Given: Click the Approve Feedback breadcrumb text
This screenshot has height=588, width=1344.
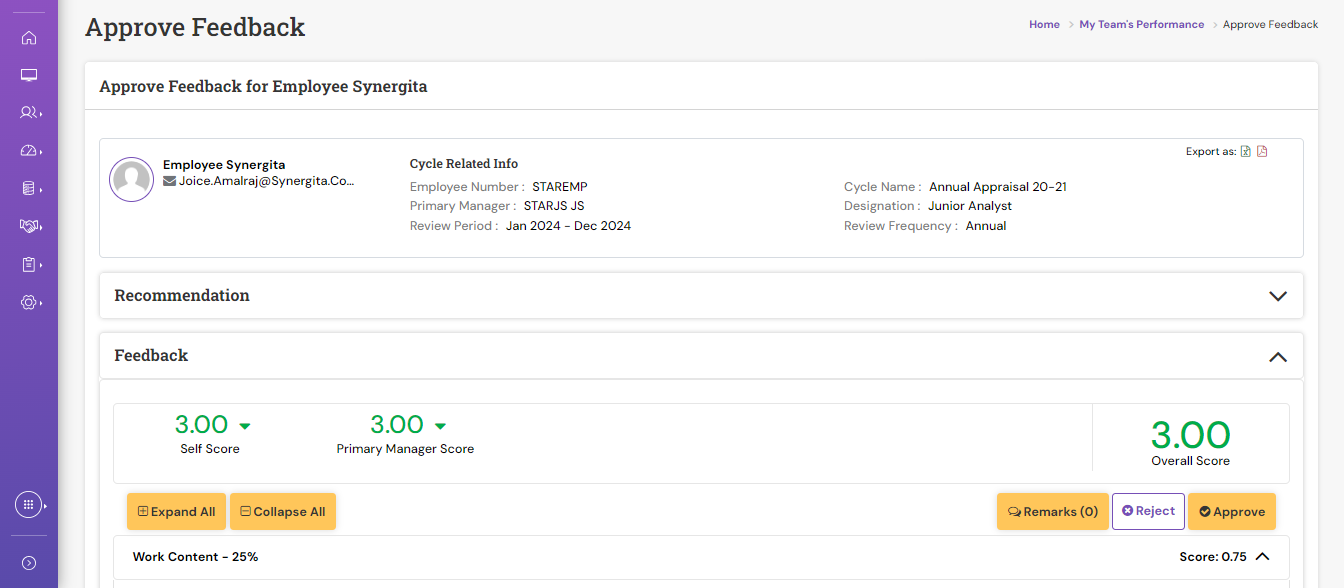Looking at the screenshot, I should point(1270,24).
